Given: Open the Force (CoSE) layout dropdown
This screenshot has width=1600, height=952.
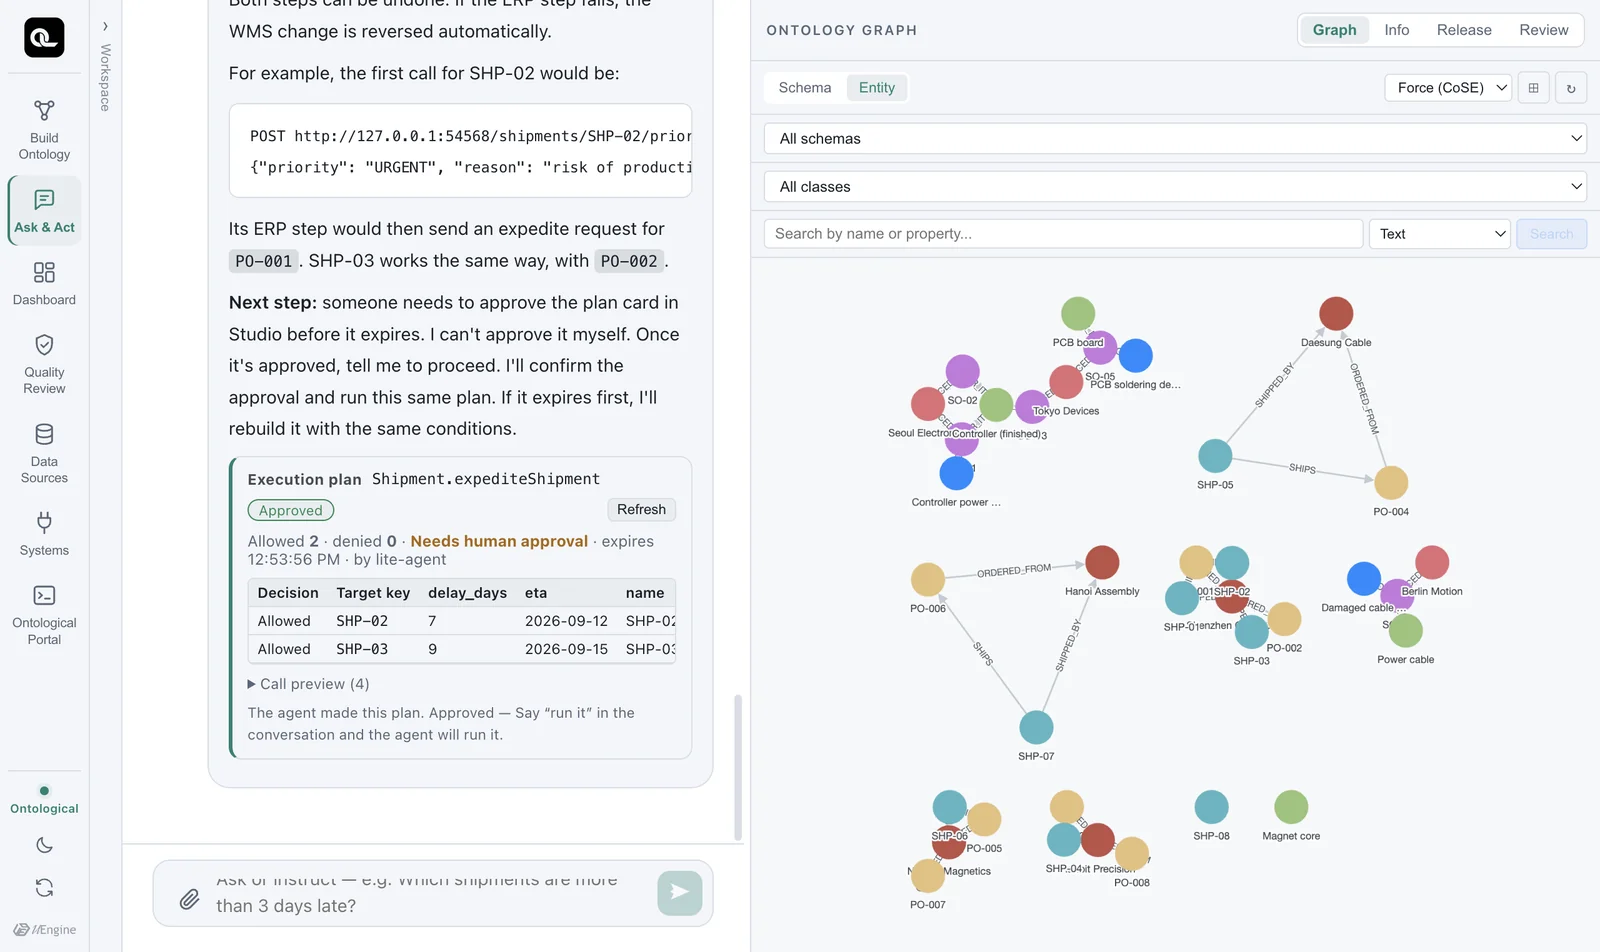Looking at the screenshot, I should 1448,88.
